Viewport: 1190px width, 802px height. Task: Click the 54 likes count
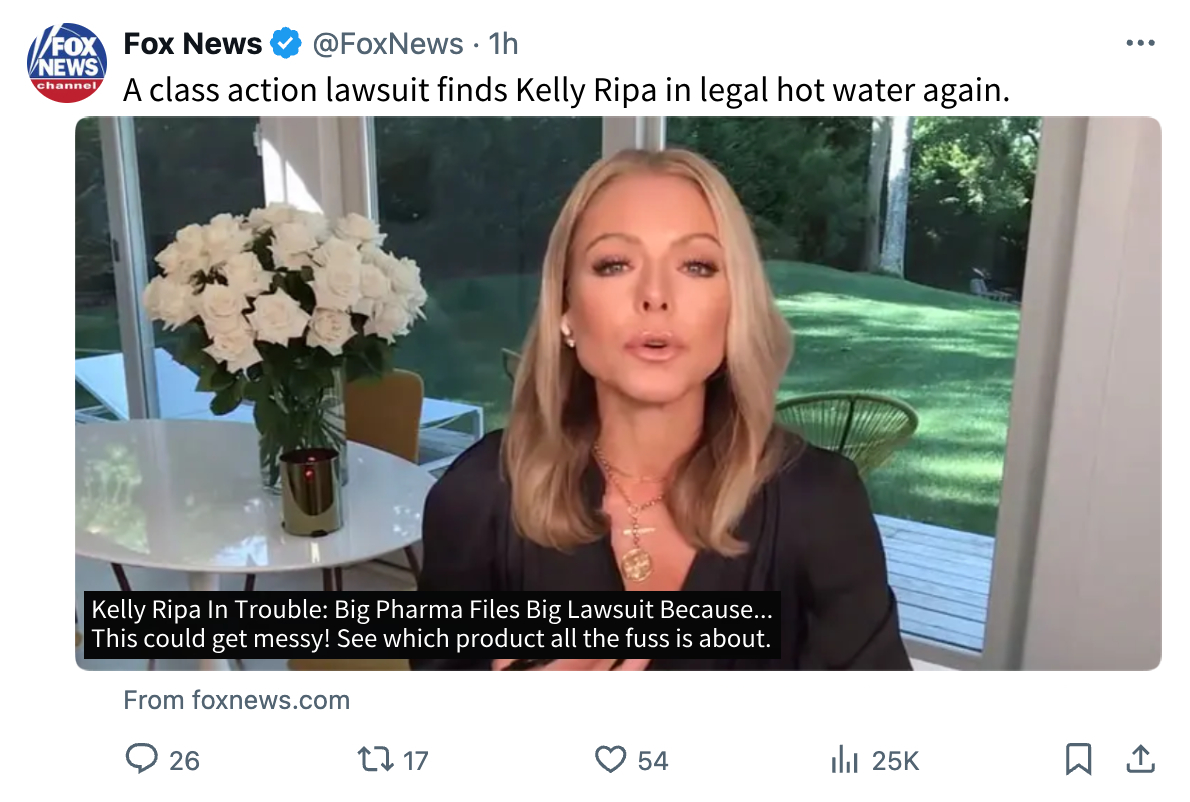[x=652, y=761]
